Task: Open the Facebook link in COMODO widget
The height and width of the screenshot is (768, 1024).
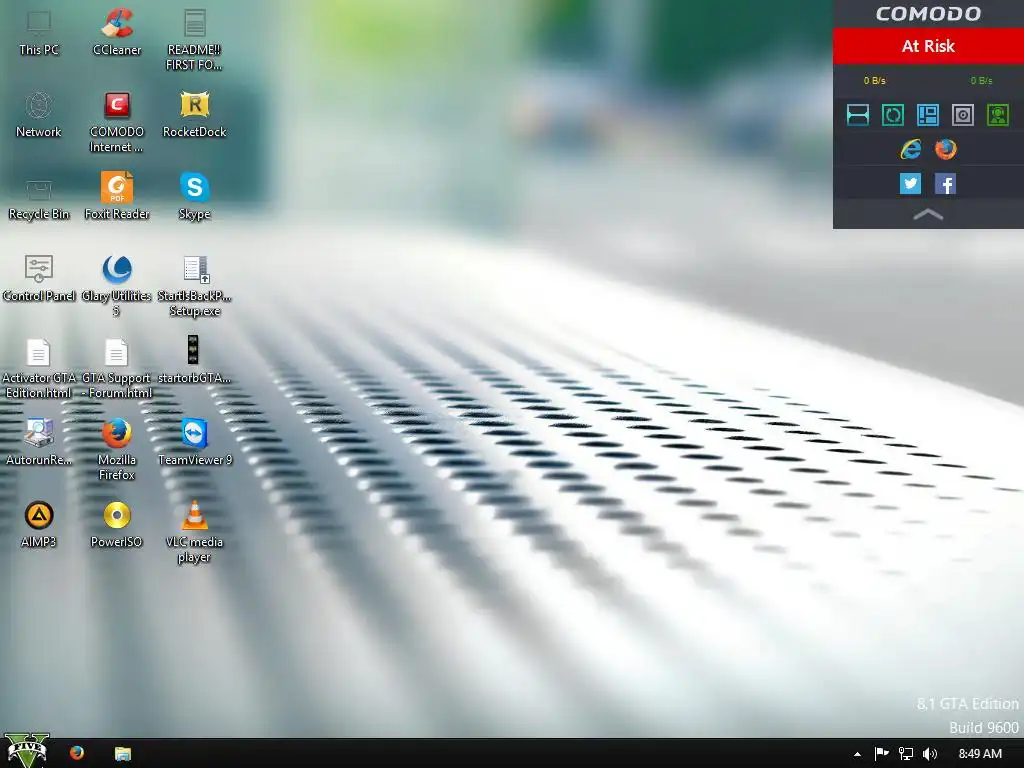Action: pos(946,184)
